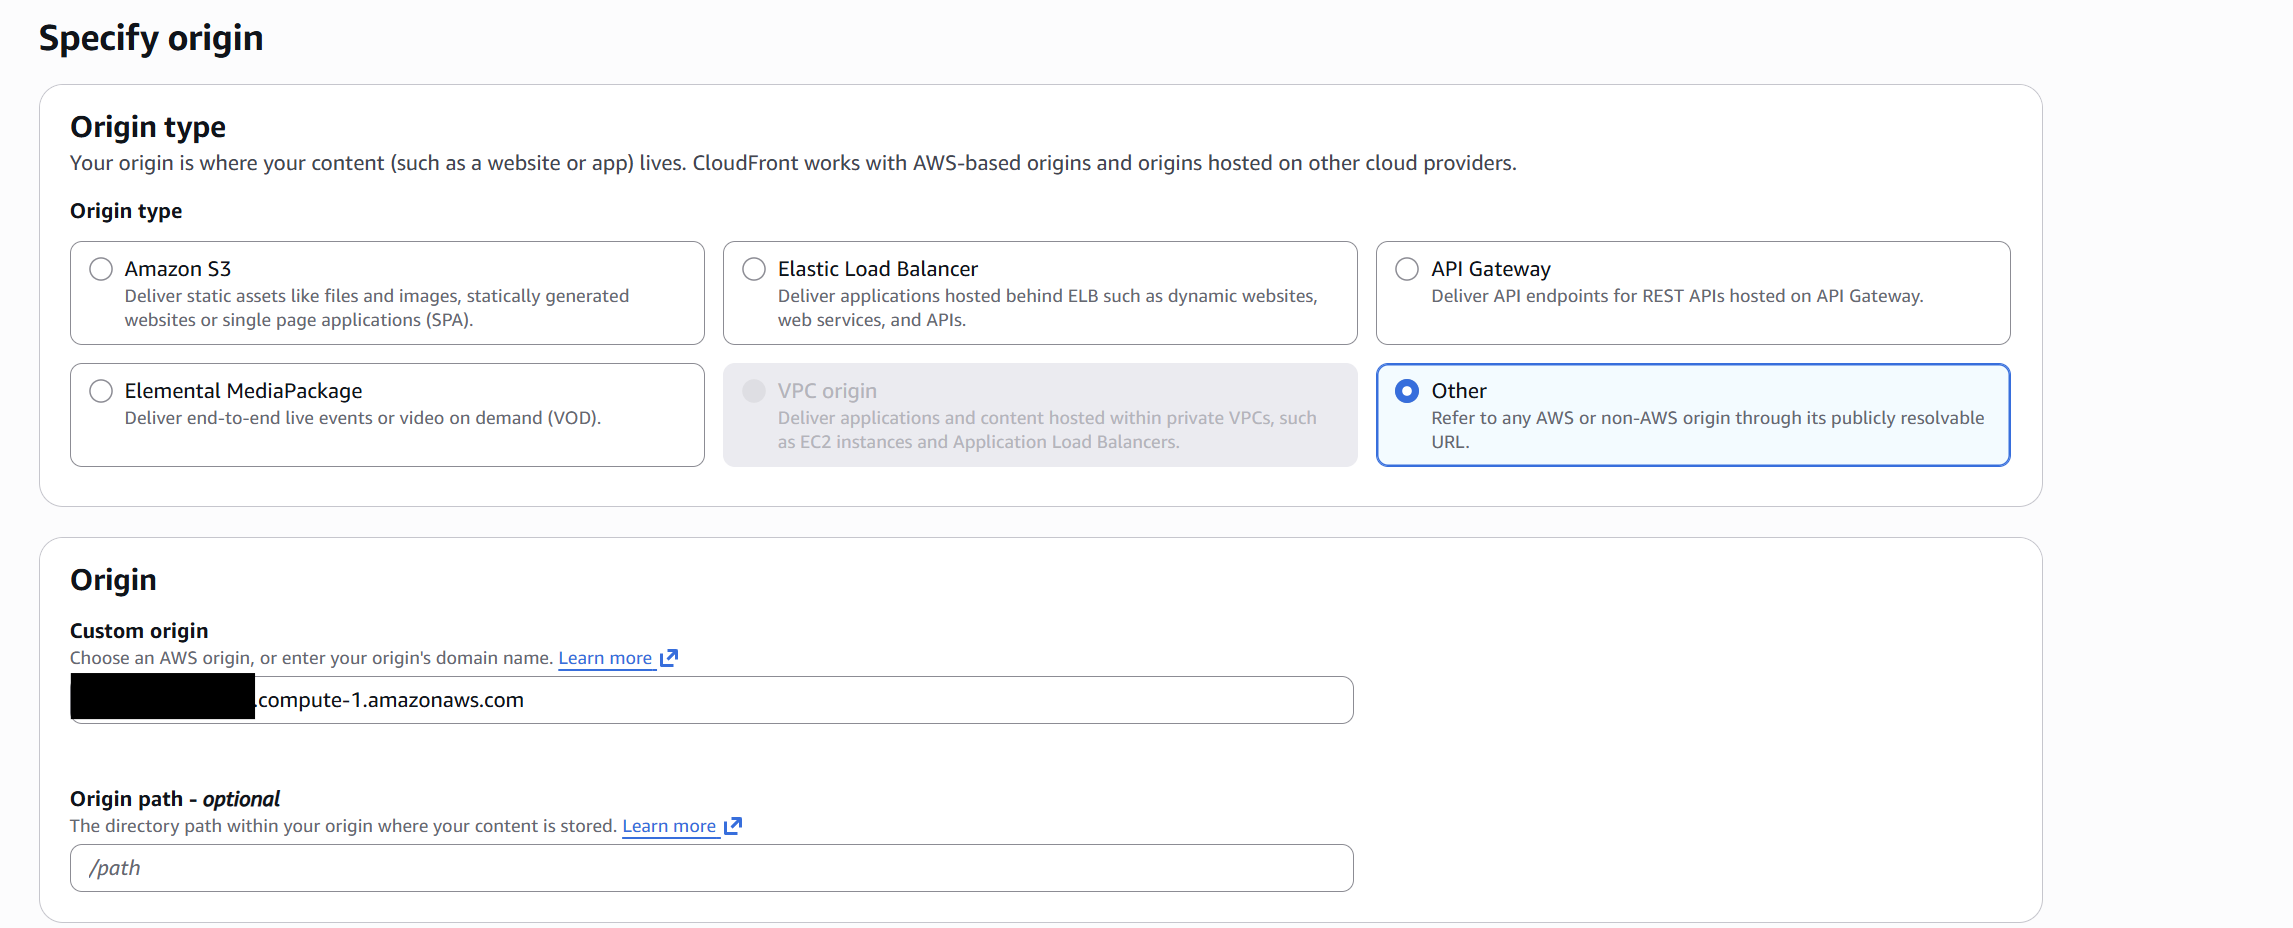Click the 'Specify origin' page heading
Screen dimensions: 2293x928
[151, 38]
